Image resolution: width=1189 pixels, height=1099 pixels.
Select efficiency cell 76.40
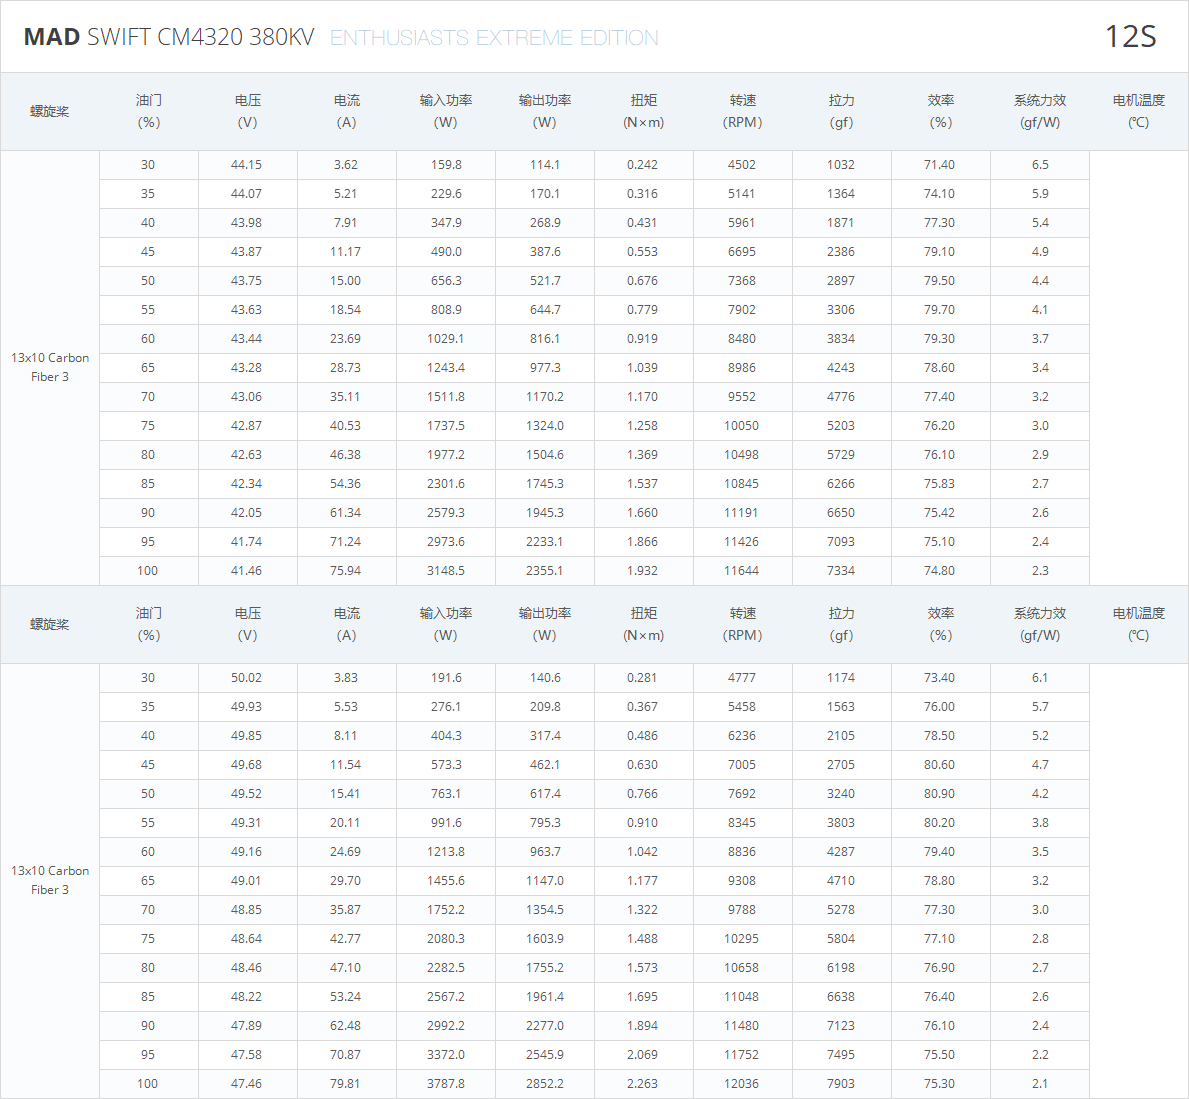pyautogui.click(x=940, y=997)
